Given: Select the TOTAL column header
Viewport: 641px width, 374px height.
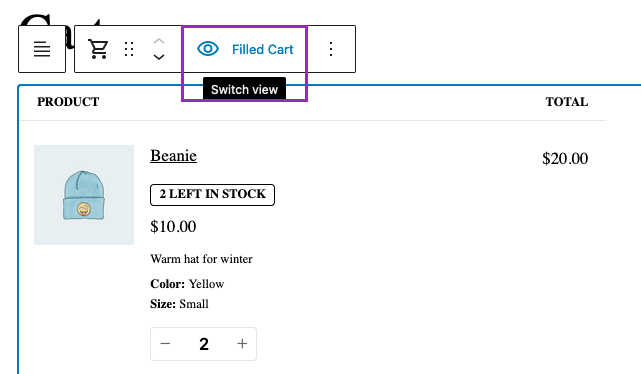Looking at the screenshot, I should point(567,102).
